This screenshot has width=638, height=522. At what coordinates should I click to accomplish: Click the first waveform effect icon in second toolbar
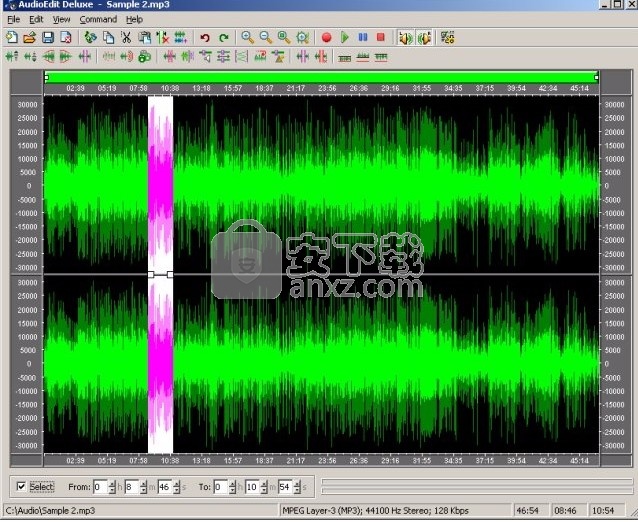pyautogui.click(x=12, y=57)
